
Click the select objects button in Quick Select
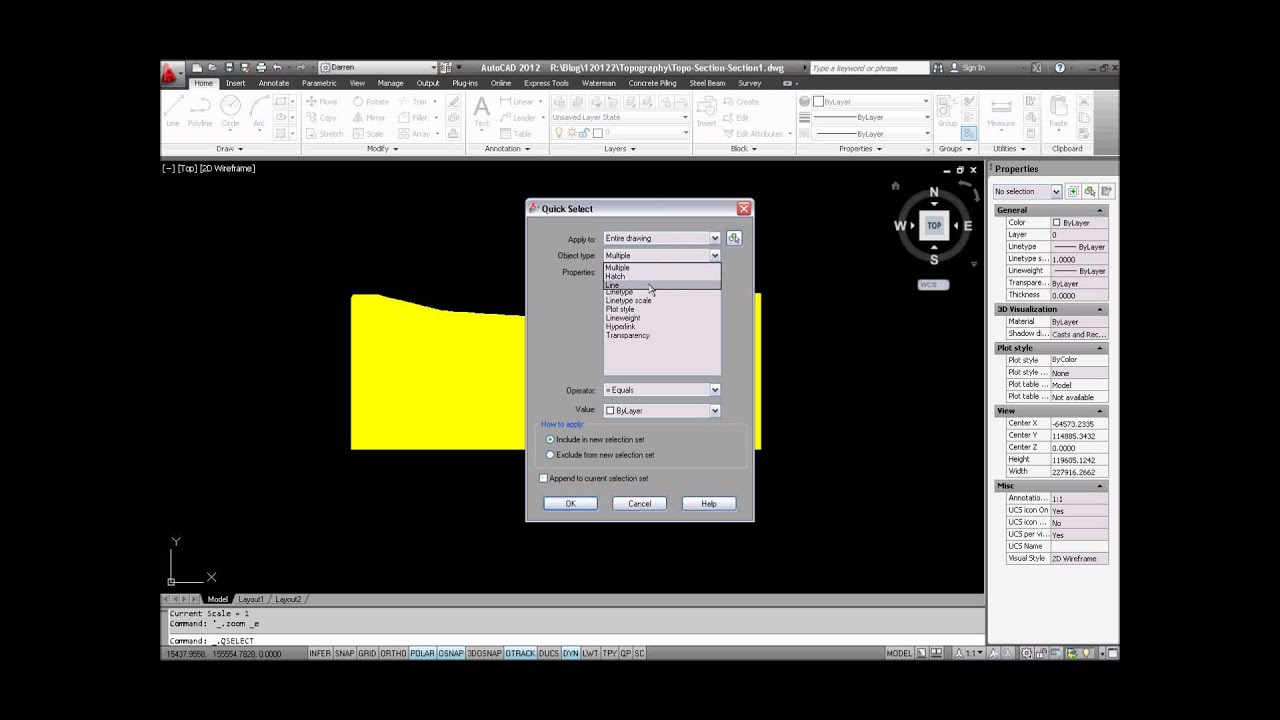click(x=734, y=238)
